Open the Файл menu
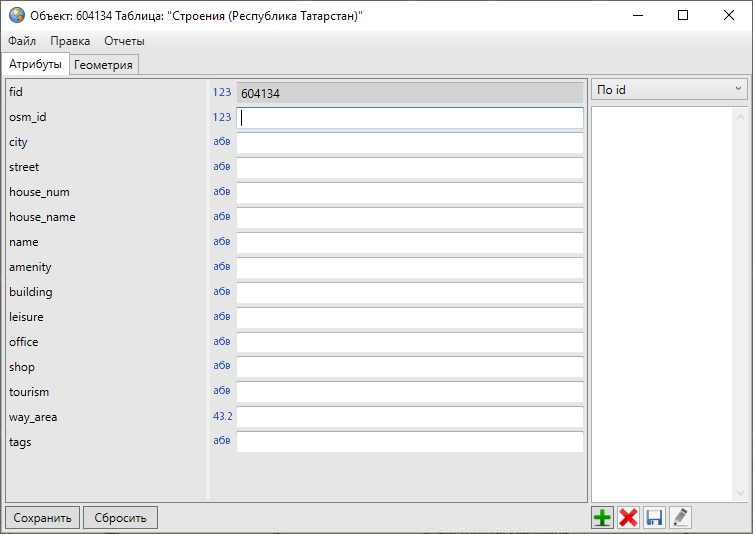 coord(22,41)
